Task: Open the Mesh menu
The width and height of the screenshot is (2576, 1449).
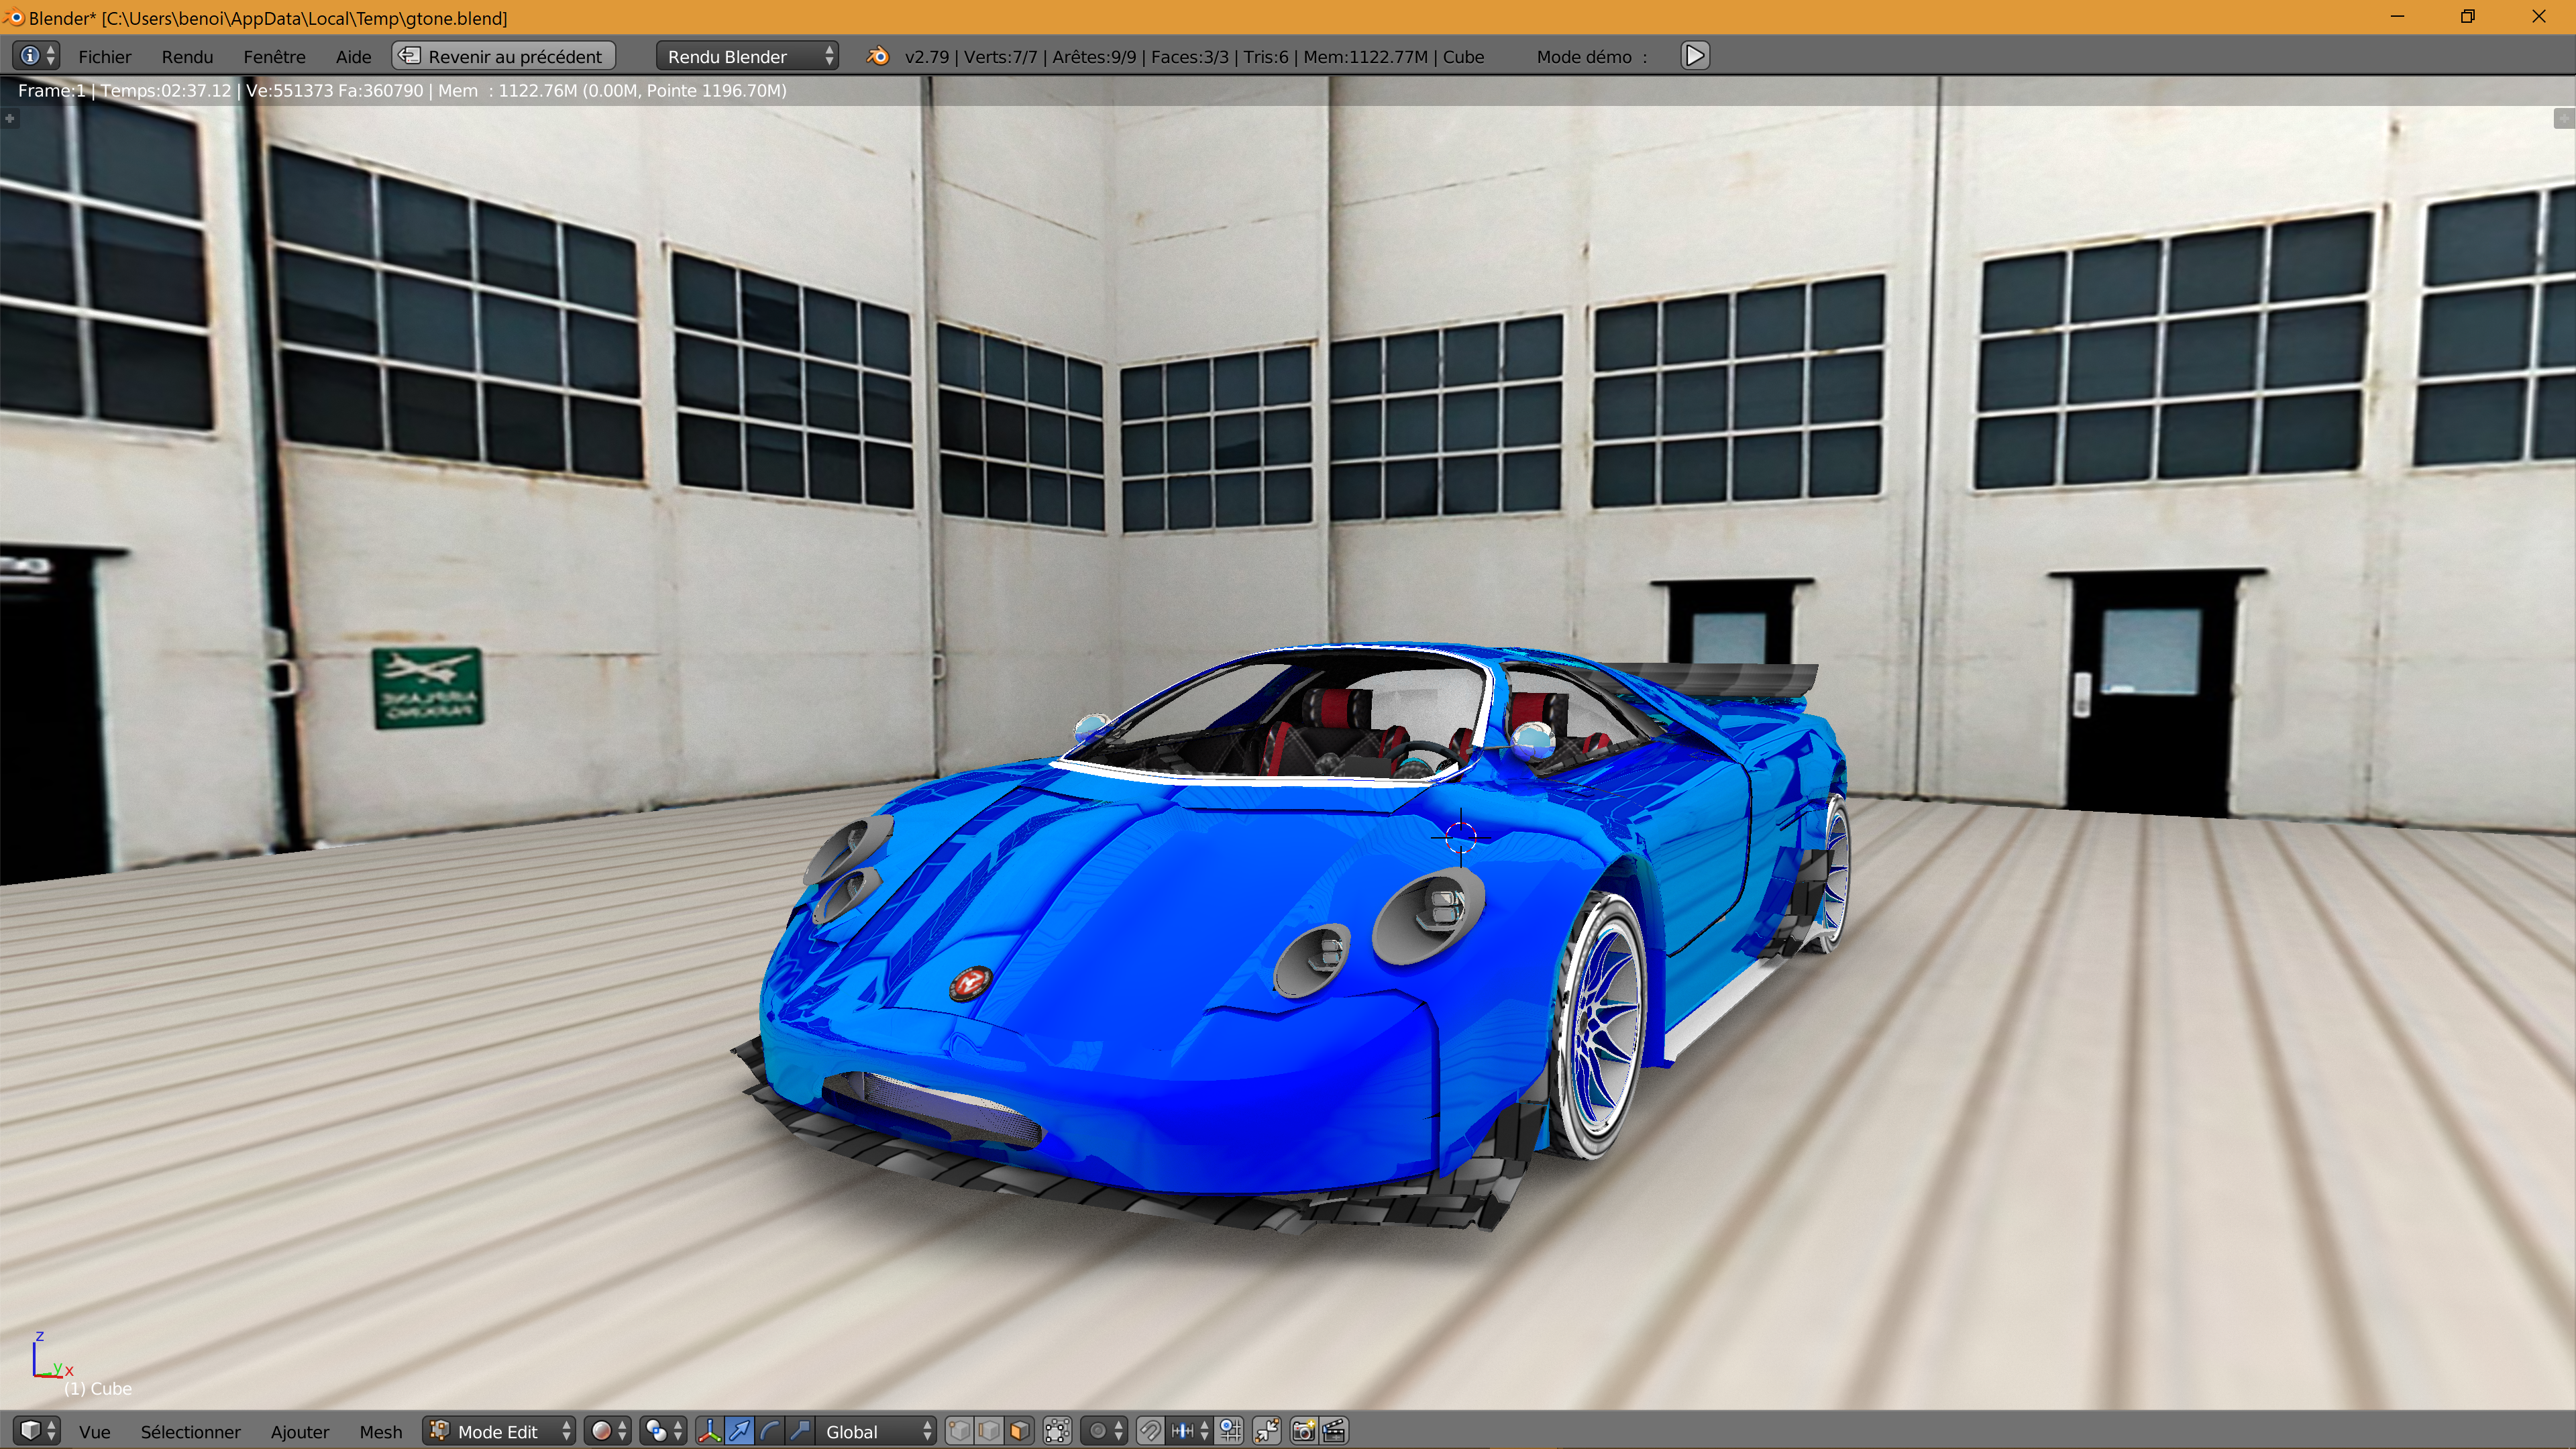Action: pos(380,1431)
